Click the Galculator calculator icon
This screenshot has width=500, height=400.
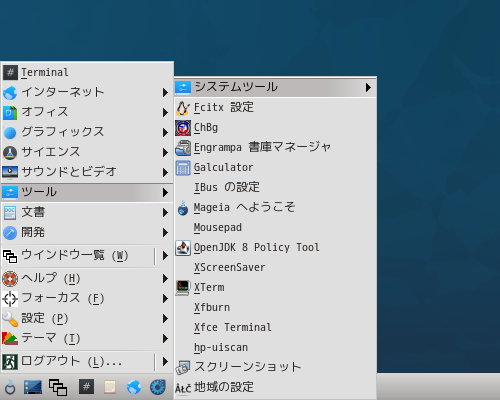[x=183, y=168]
